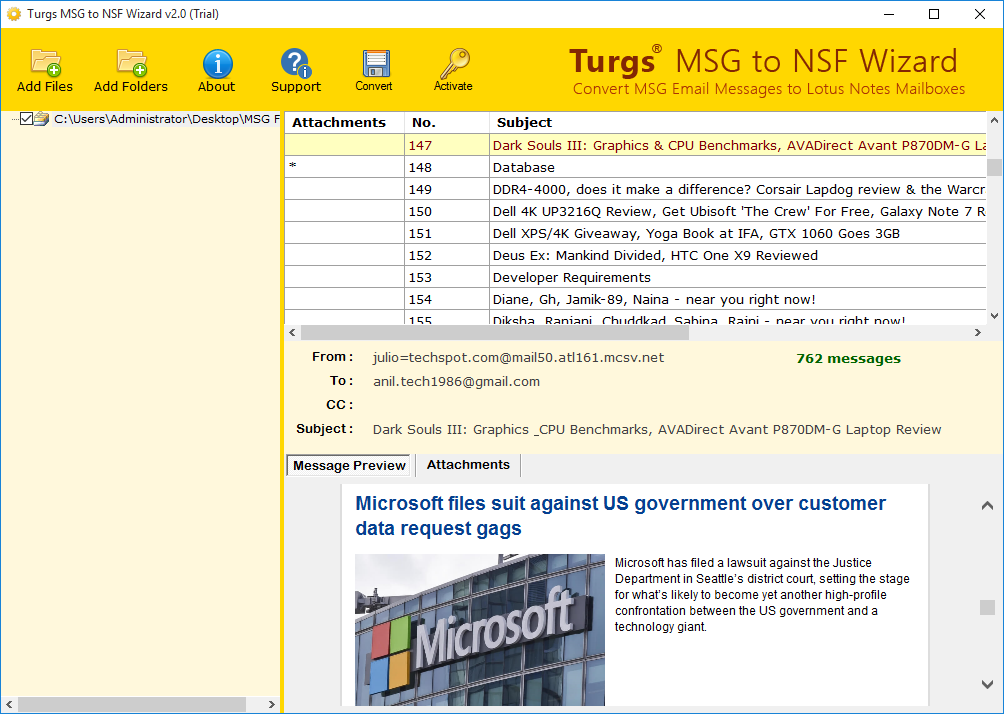Select the Database message row

point(635,167)
